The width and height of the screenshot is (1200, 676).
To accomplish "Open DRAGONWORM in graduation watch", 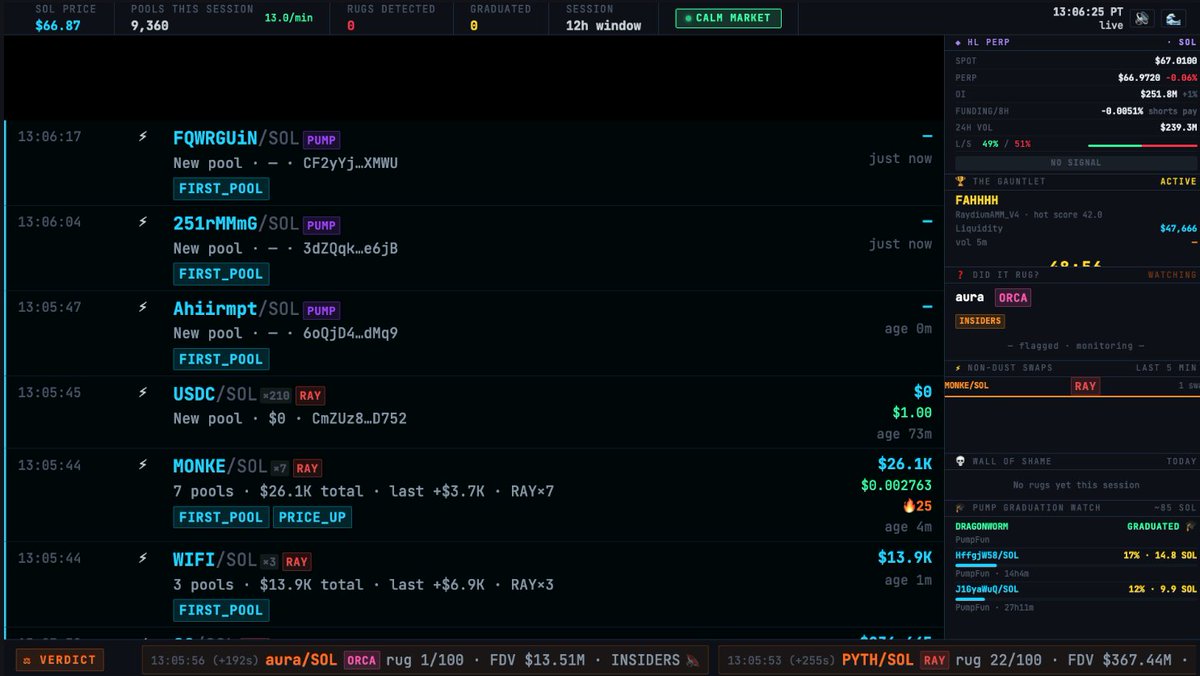I will 982,526.
